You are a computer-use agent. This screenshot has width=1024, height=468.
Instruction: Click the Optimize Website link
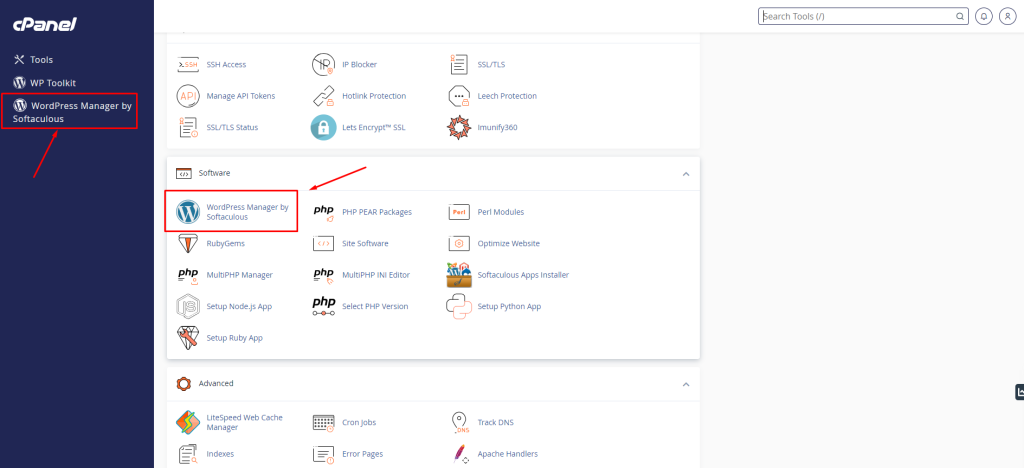coord(509,243)
